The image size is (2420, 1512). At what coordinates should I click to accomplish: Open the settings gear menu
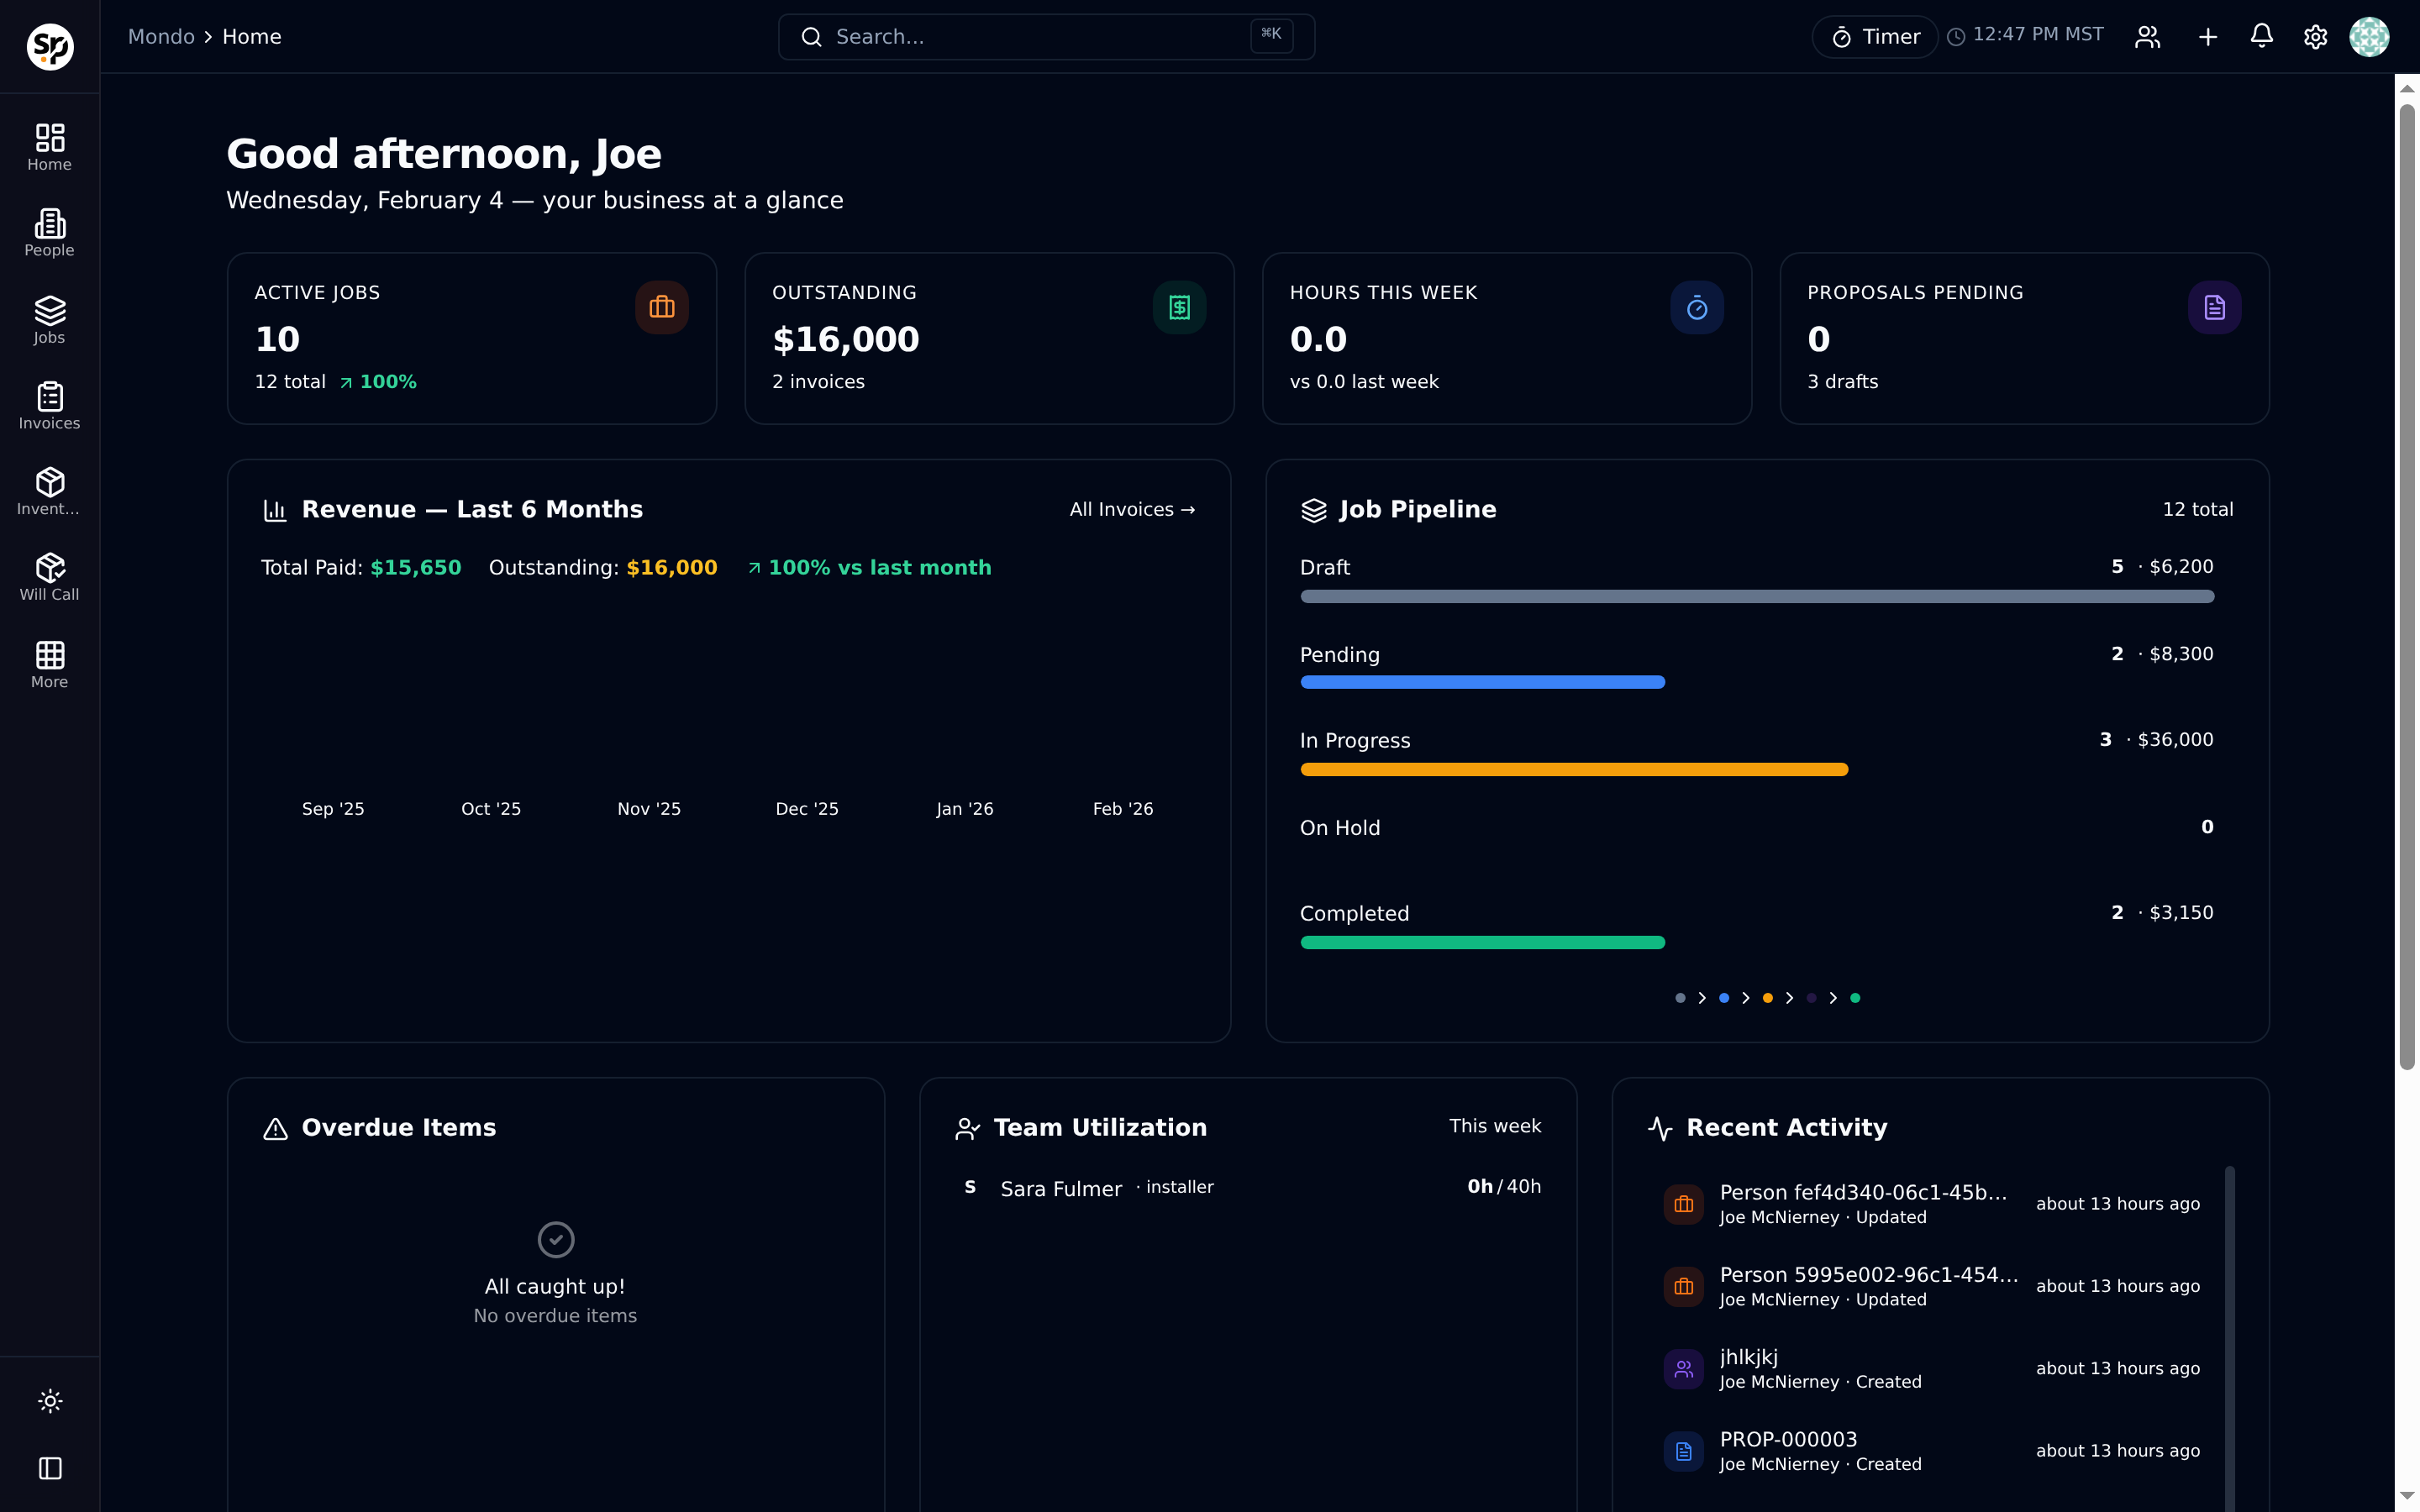point(2315,36)
